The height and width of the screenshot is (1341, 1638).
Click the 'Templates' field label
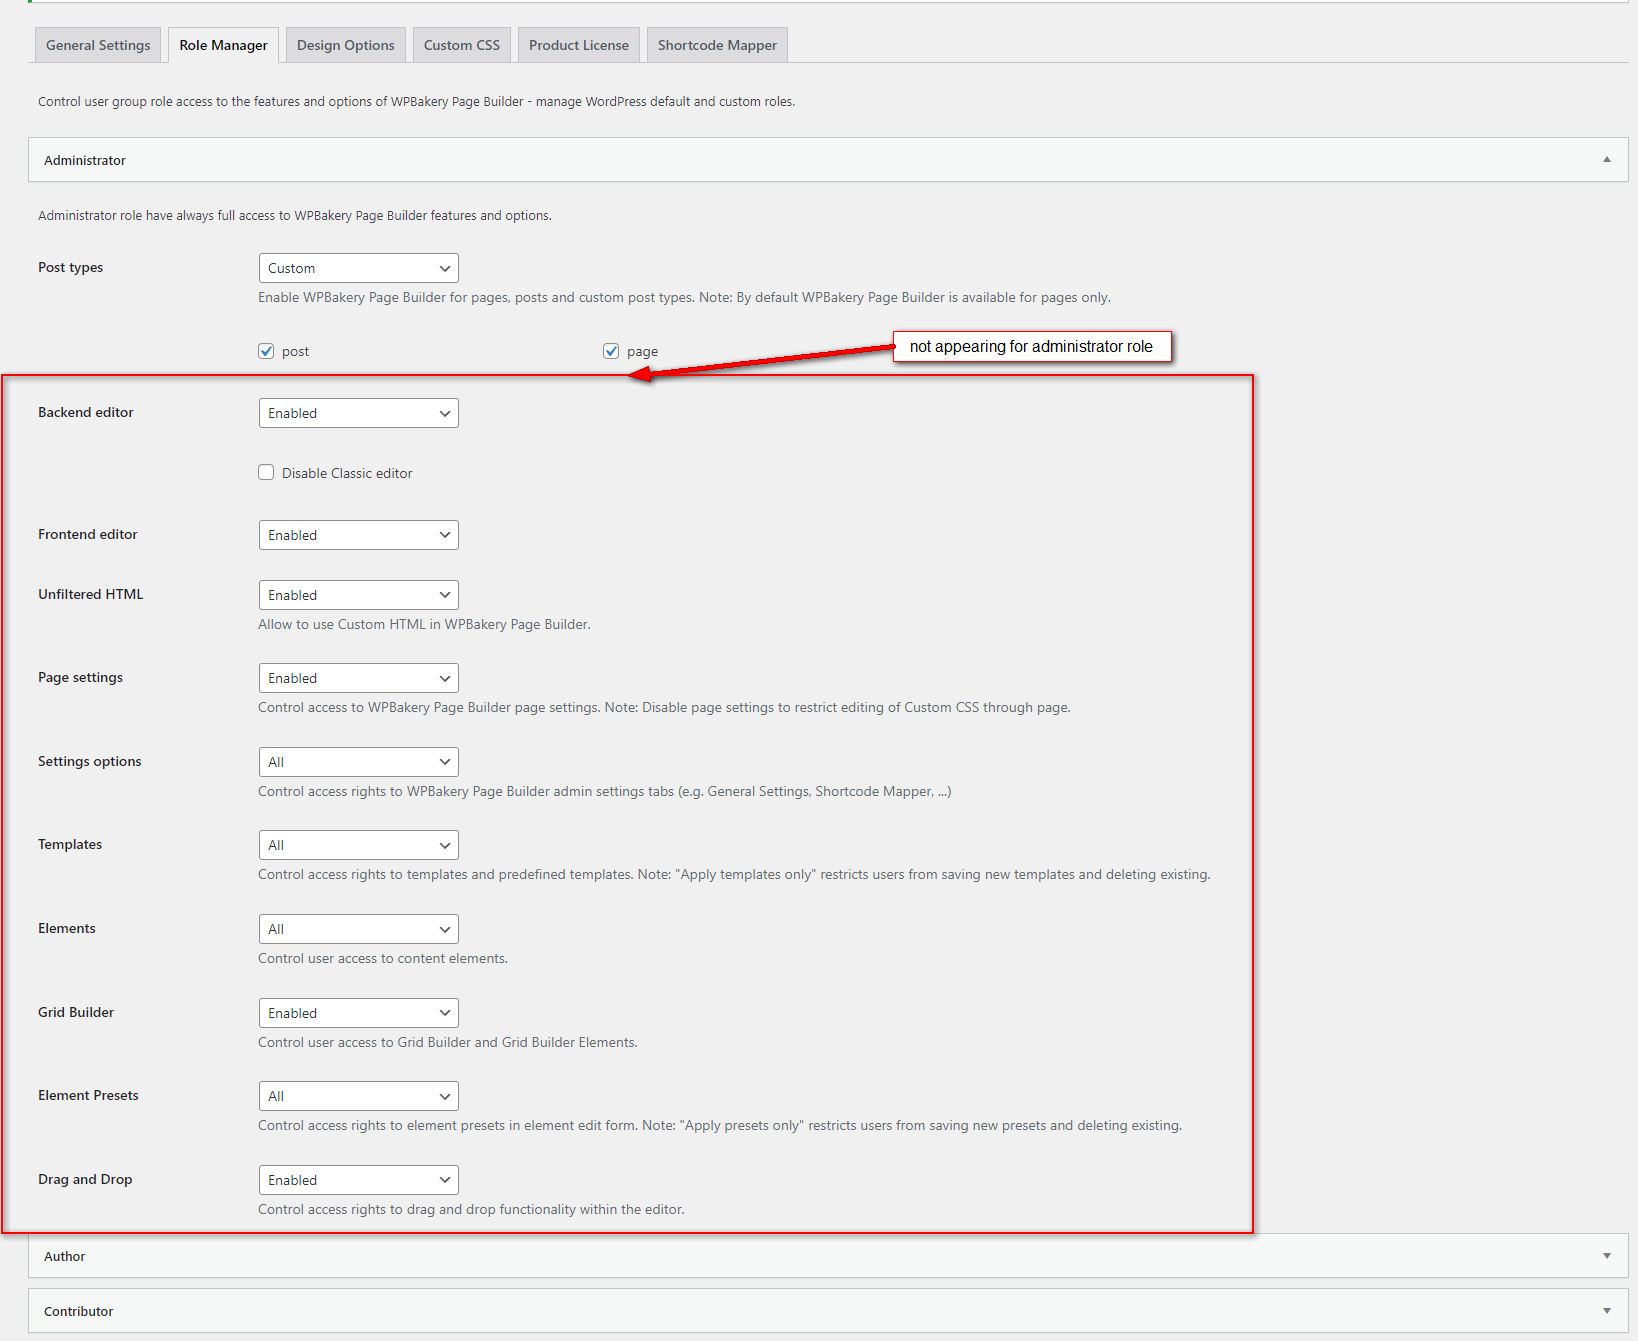click(70, 844)
